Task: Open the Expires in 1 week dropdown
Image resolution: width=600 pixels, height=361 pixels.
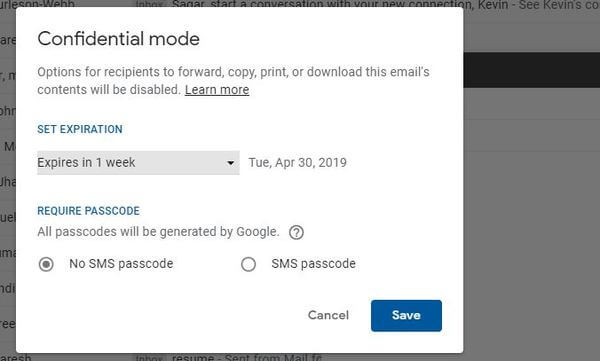Action: pos(138,163)
